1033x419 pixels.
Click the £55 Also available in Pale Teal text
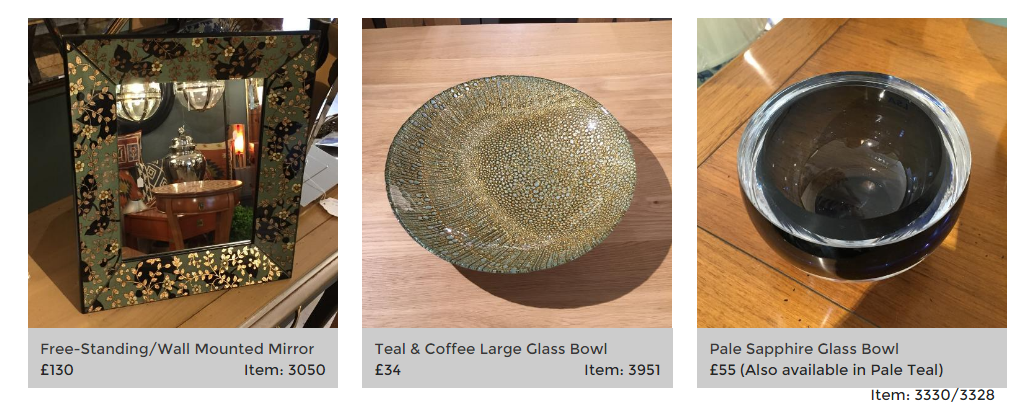[x=826, y=370]
